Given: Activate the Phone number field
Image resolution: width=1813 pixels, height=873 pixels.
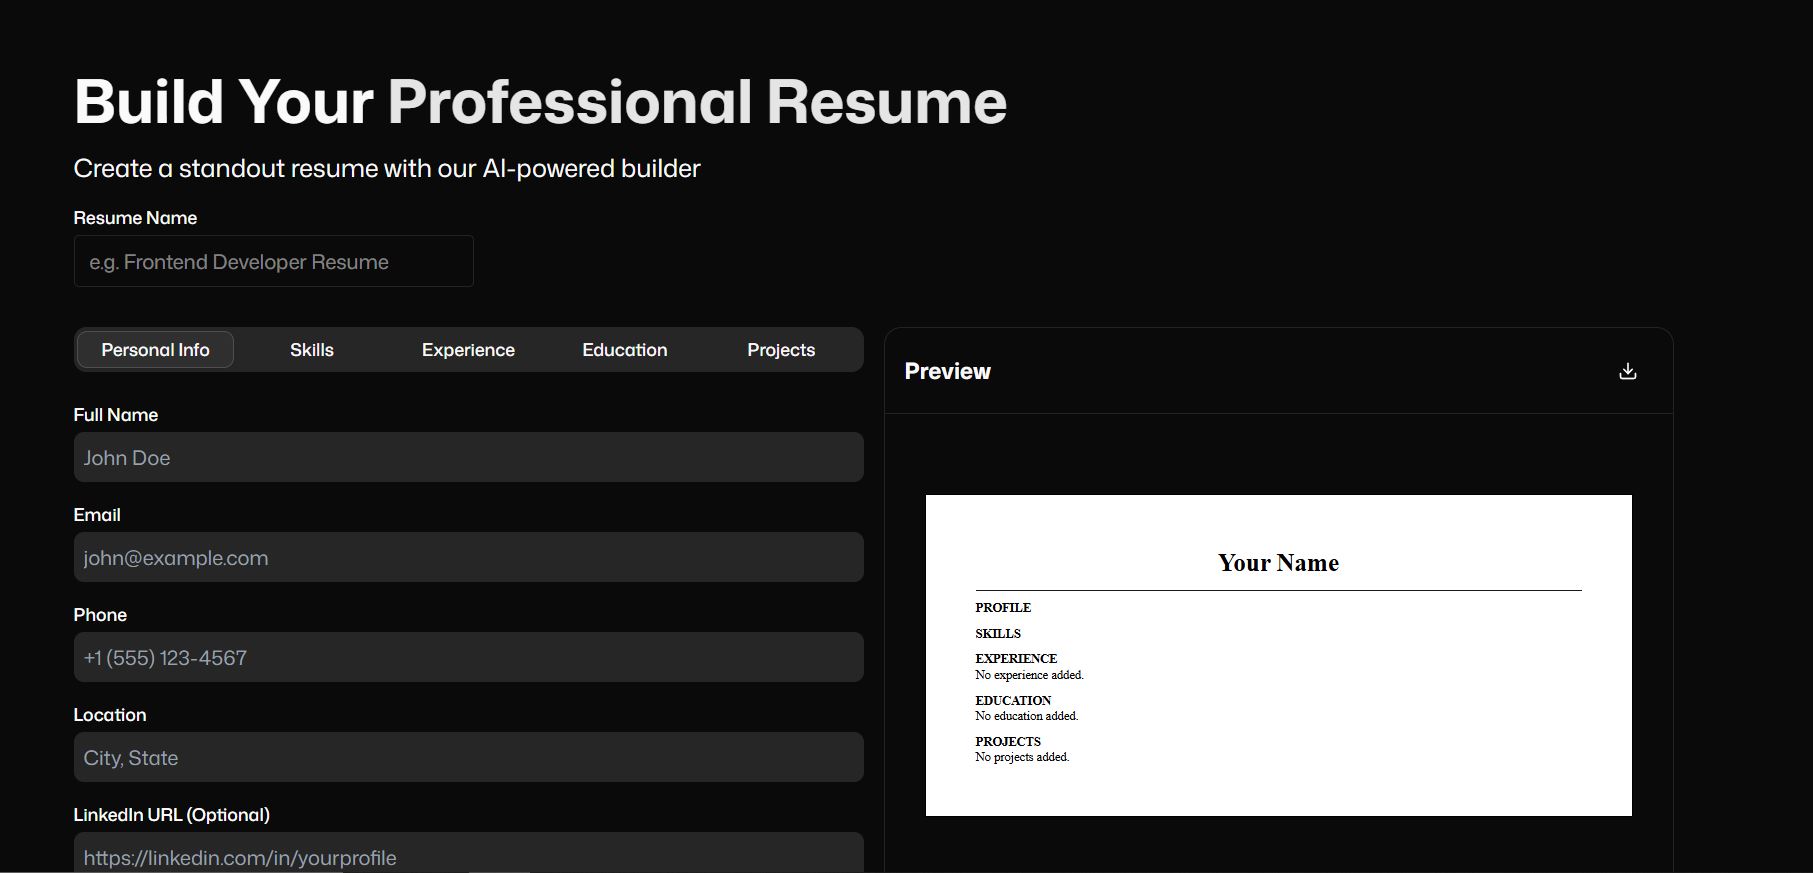Looking at the screenshot, I should [469, 657].
